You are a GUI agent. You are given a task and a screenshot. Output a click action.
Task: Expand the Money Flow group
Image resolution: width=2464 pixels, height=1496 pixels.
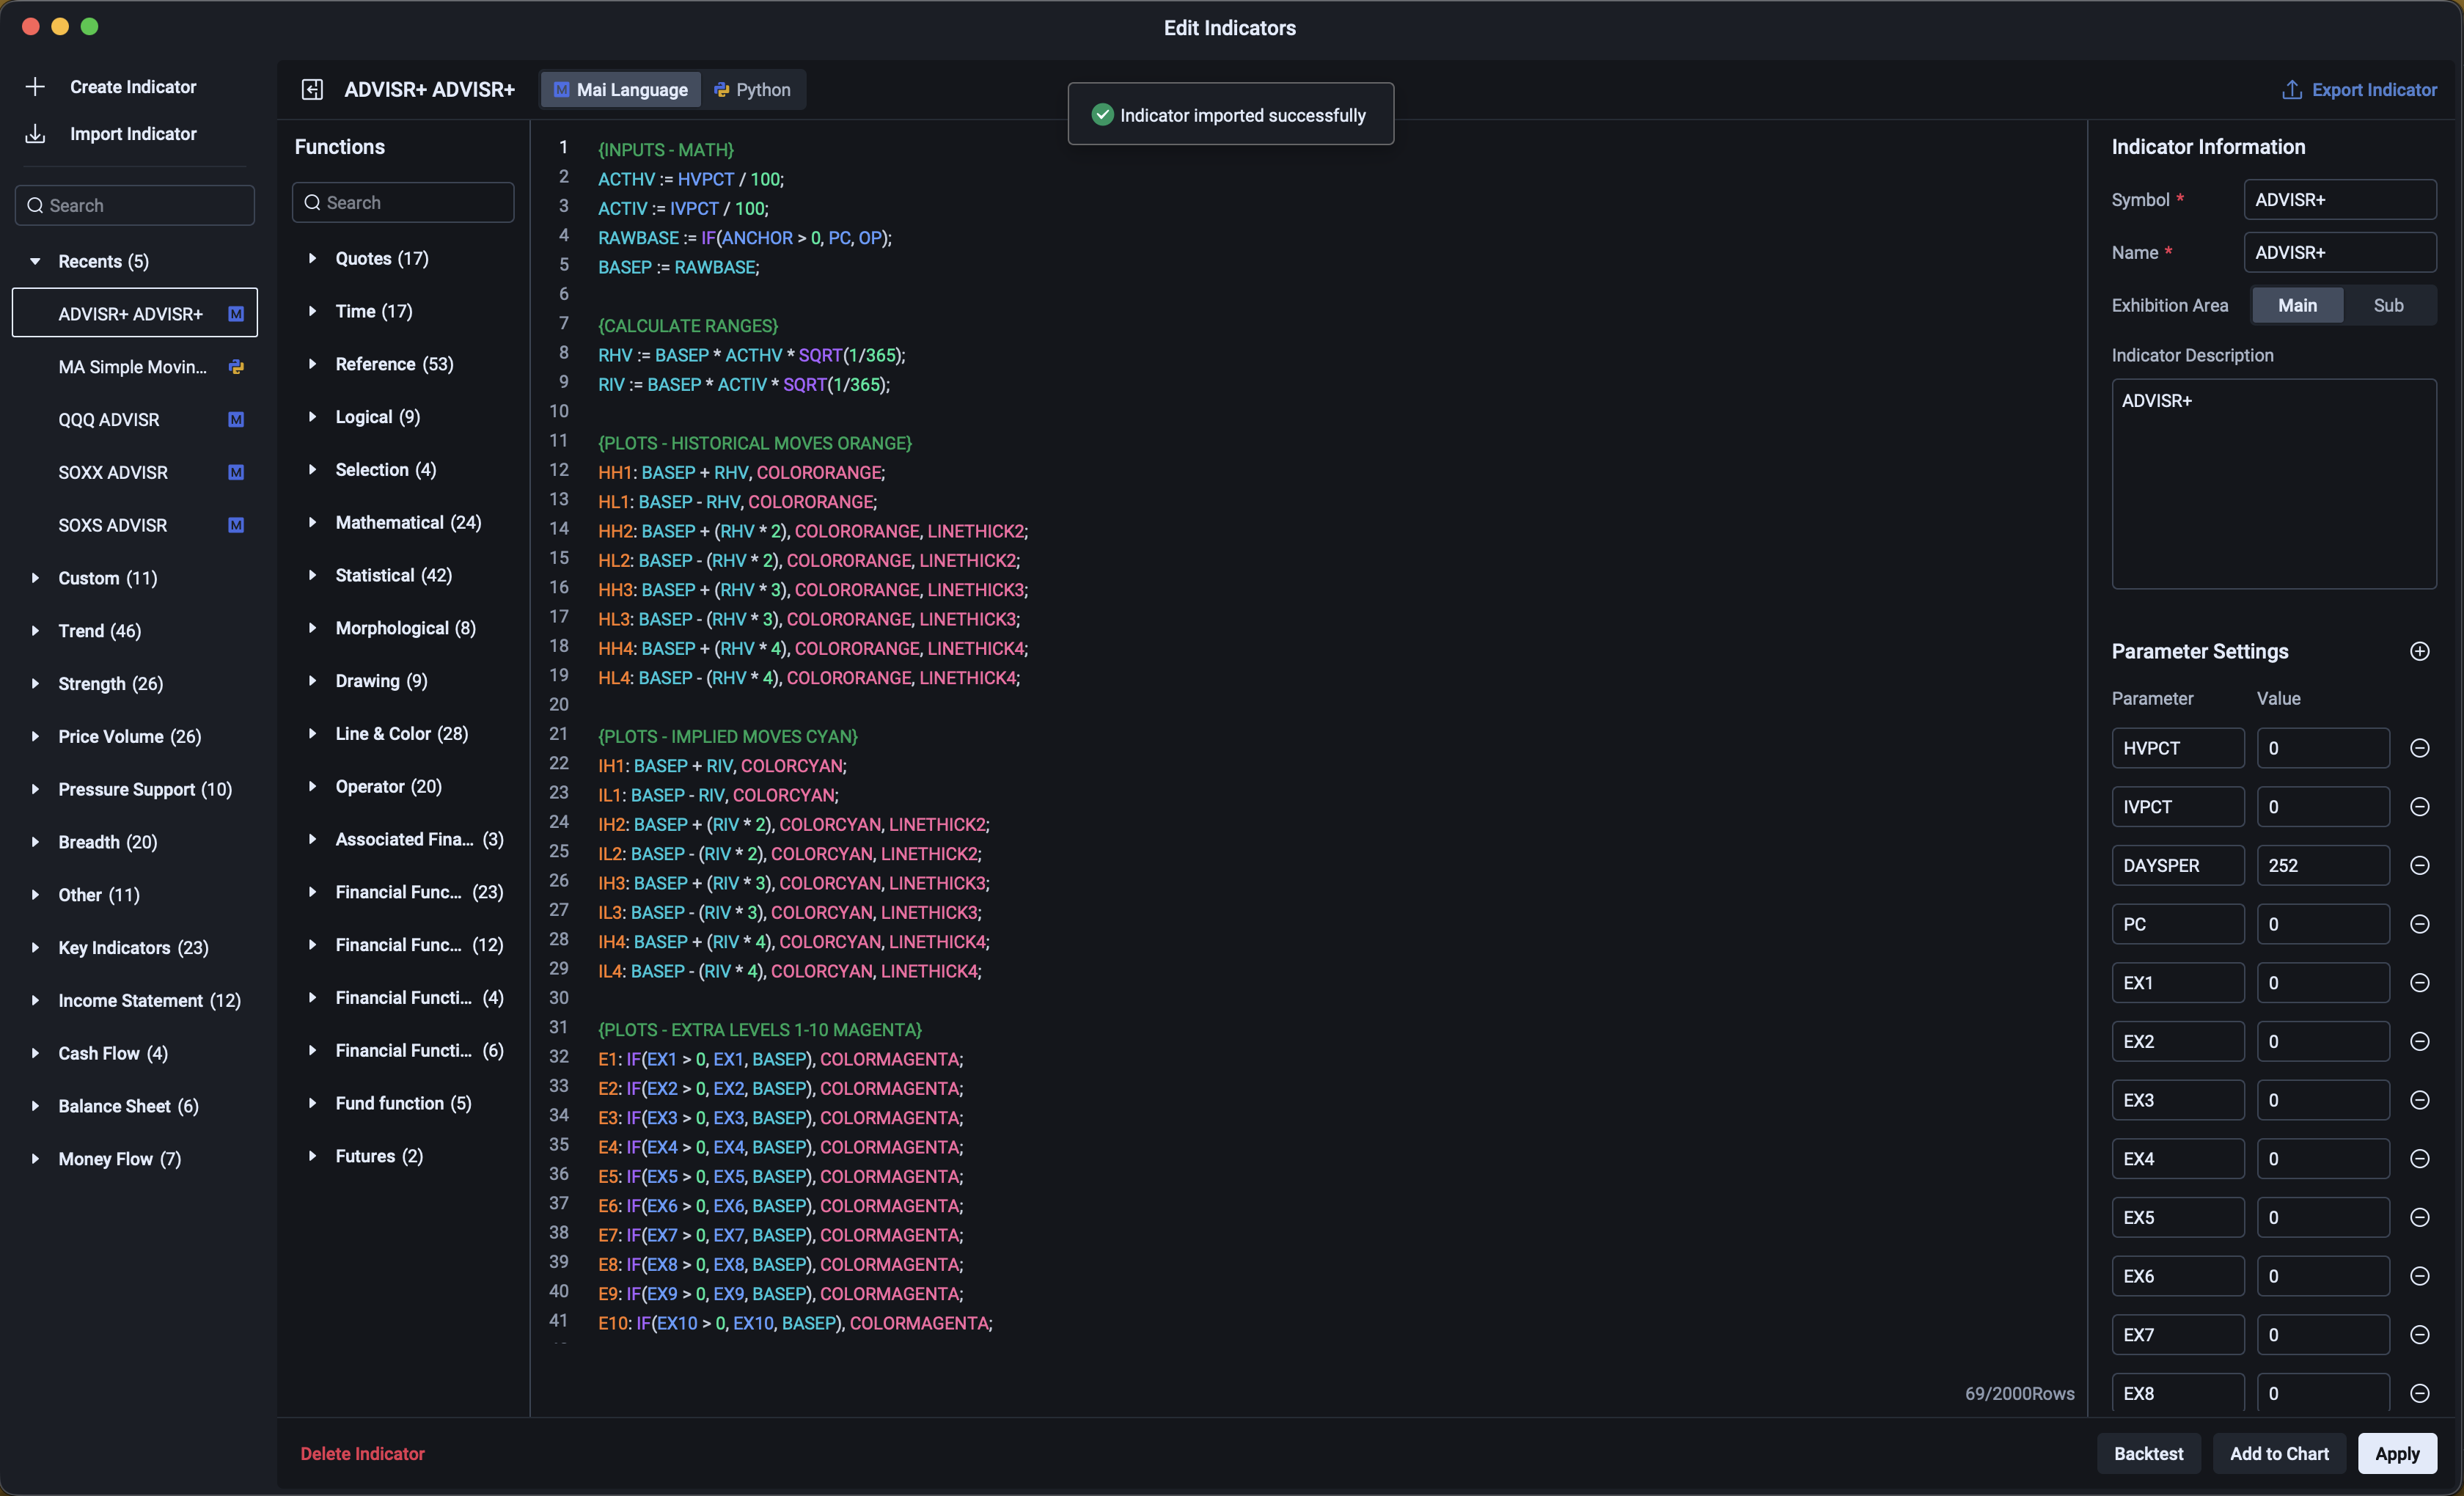35,1159
